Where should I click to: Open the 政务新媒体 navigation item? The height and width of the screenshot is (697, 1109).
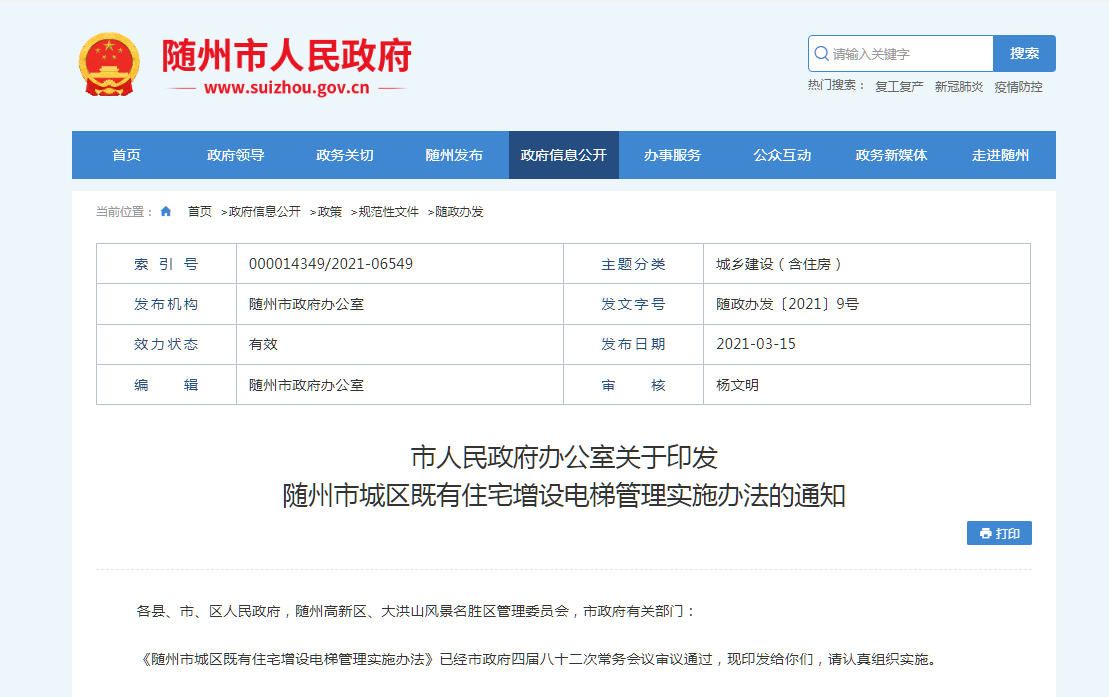click(x=891, y=155)
